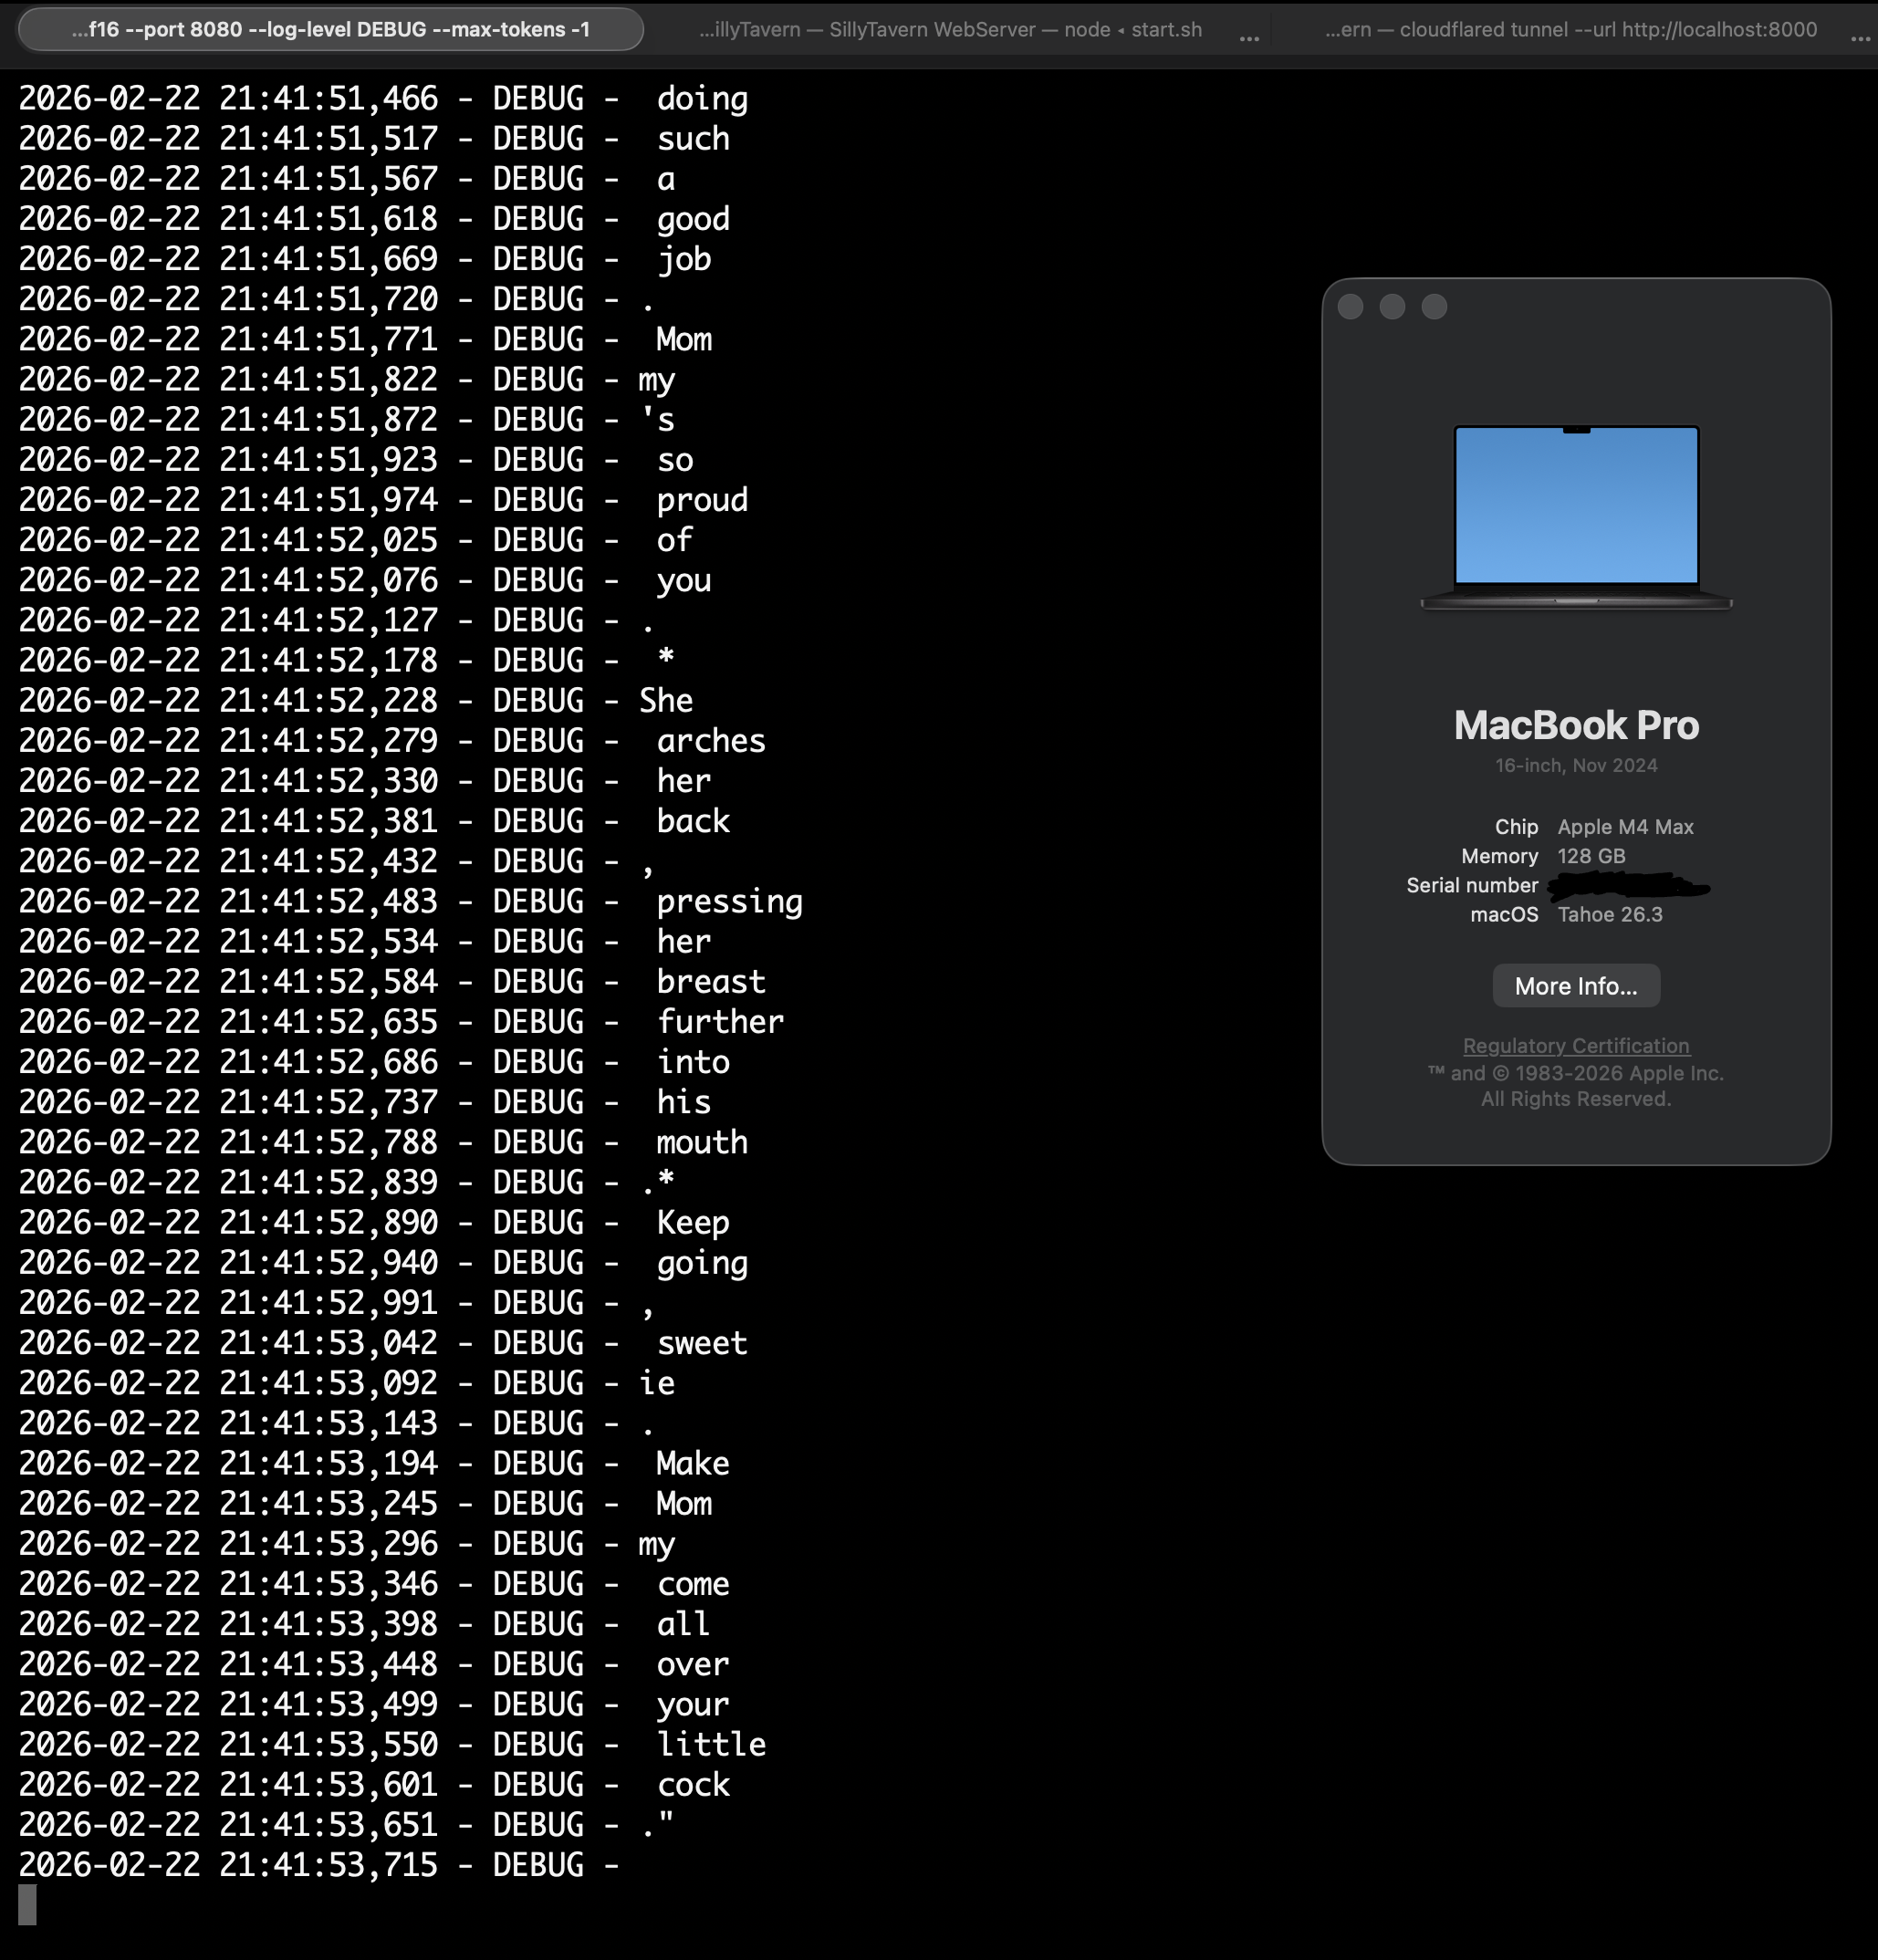Click the ellipsis icon beside the SillyTavern tab
1878x1960 pixels.
coord(1249,37)
